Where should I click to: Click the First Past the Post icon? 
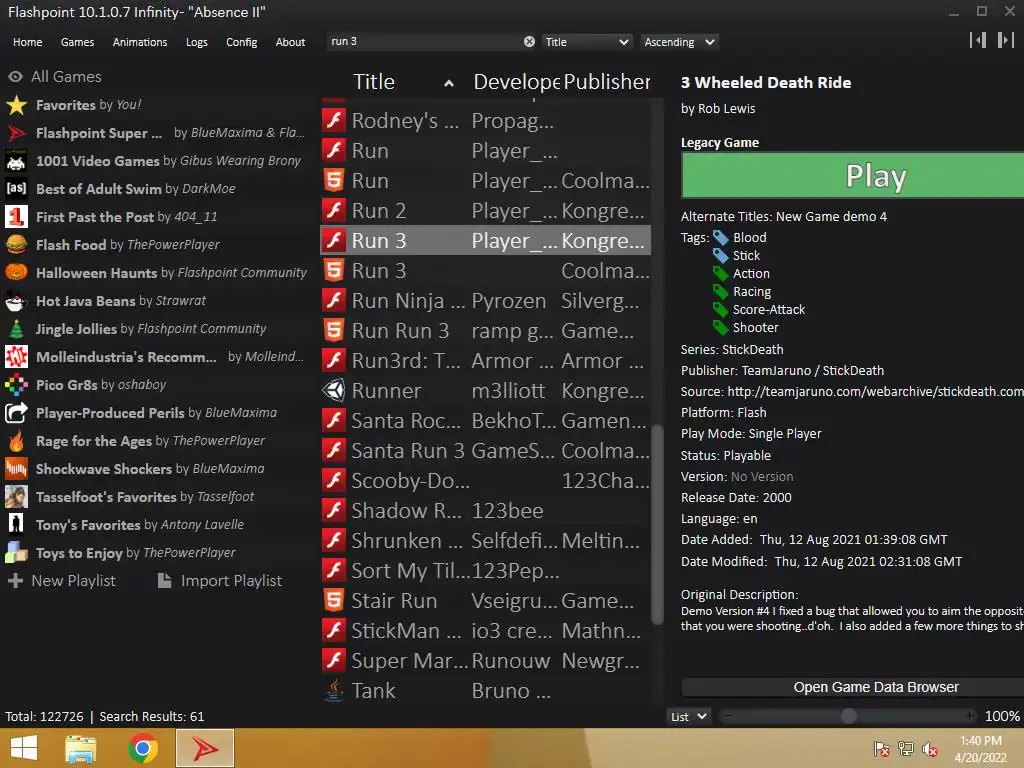click(16, 217)
